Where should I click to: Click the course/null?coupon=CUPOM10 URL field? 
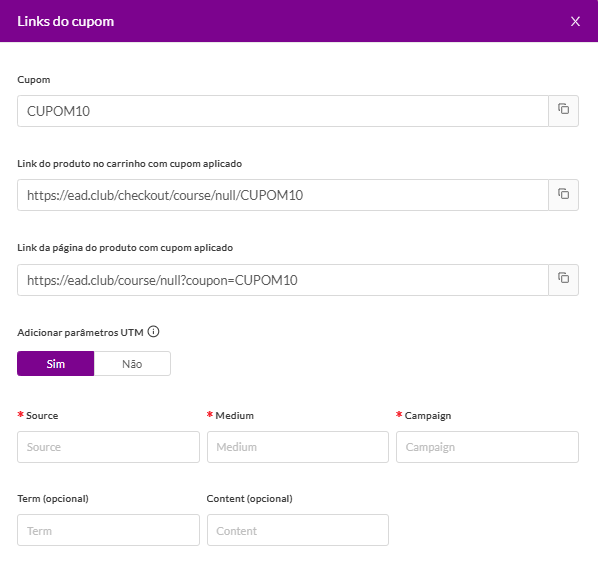coord(283,280)
